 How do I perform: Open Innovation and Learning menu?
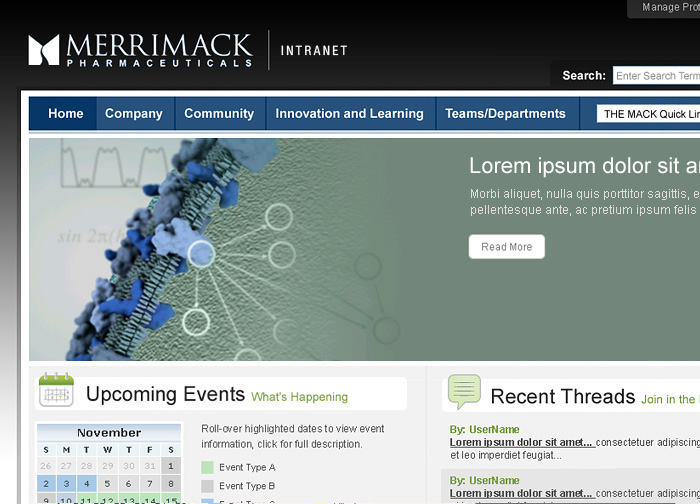[350, 113]
